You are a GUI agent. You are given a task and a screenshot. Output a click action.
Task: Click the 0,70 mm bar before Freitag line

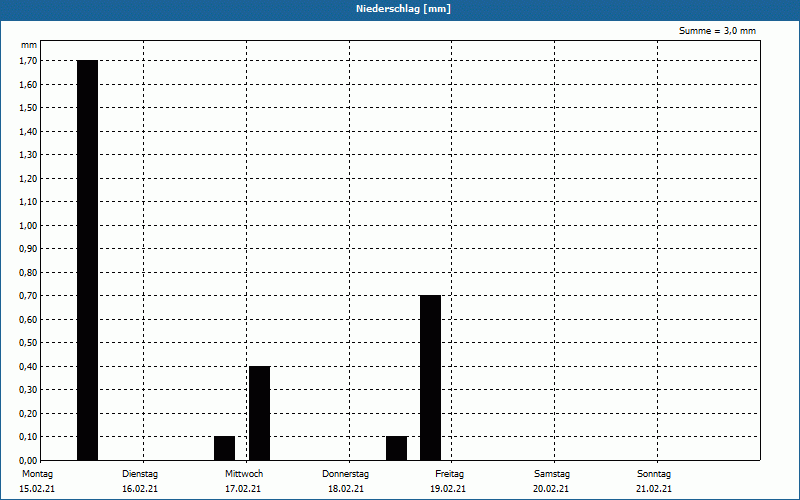(430, 378)
